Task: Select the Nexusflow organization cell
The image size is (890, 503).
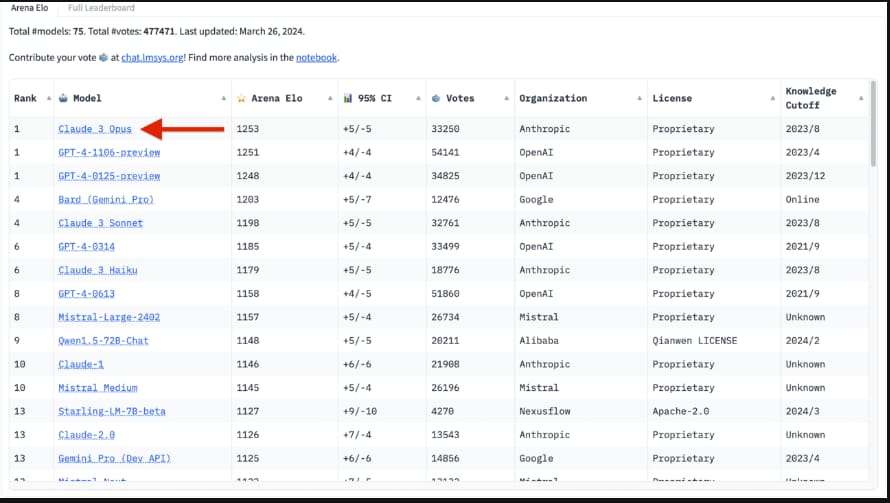Action: (545, 411)
